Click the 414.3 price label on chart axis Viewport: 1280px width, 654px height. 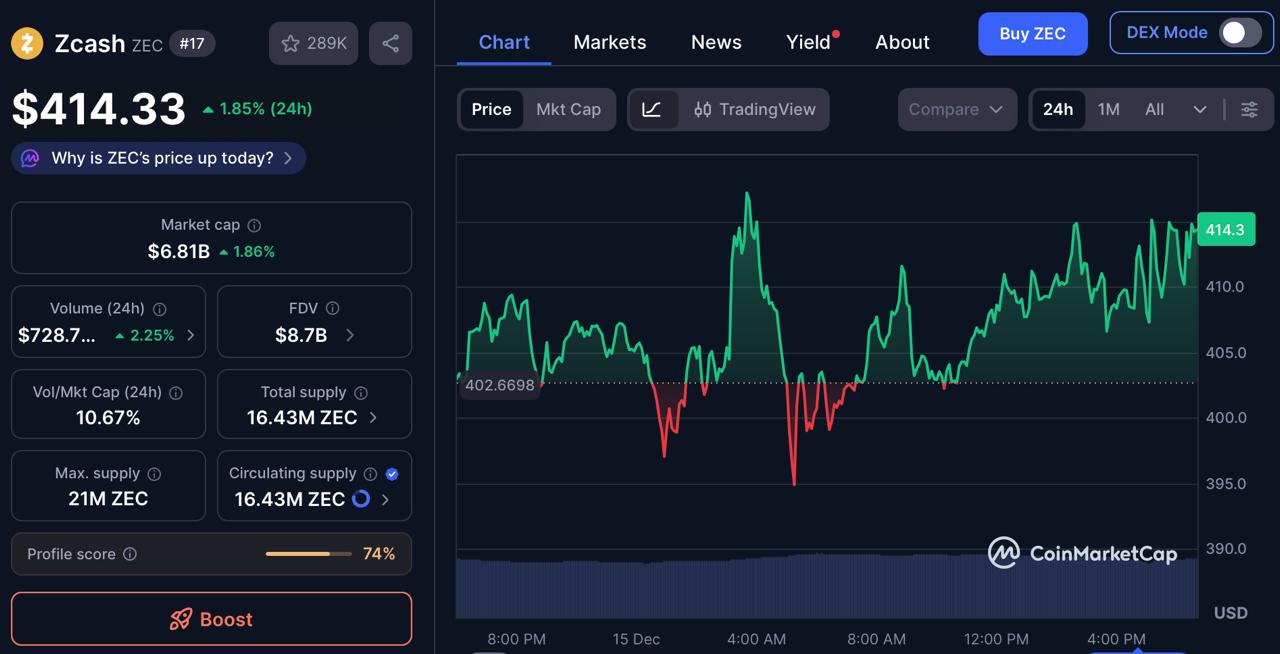(1226, 229)
